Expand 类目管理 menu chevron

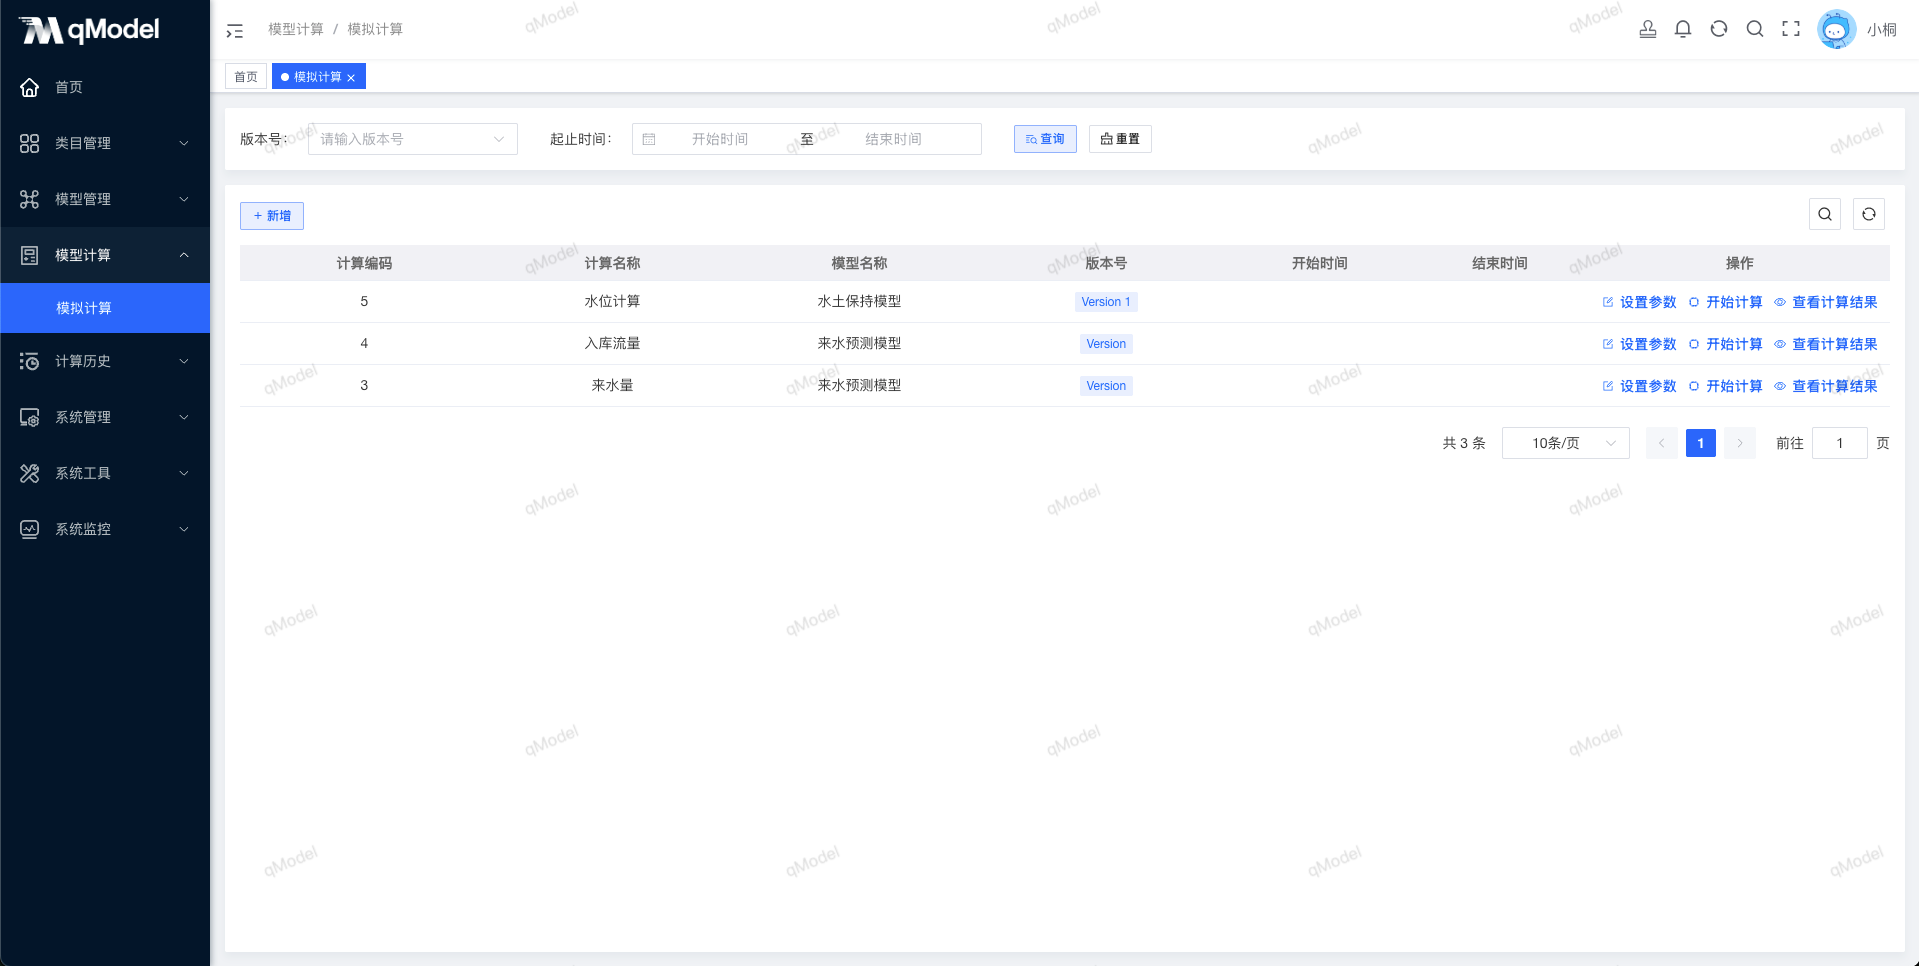184,143
